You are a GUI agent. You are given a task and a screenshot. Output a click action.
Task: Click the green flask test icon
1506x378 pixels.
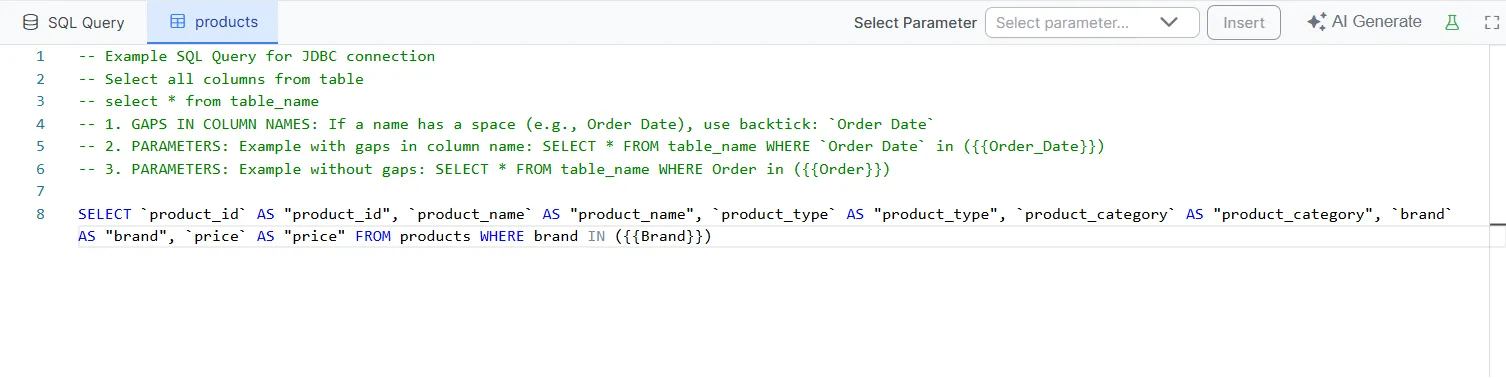click(x=1452, y=22)
